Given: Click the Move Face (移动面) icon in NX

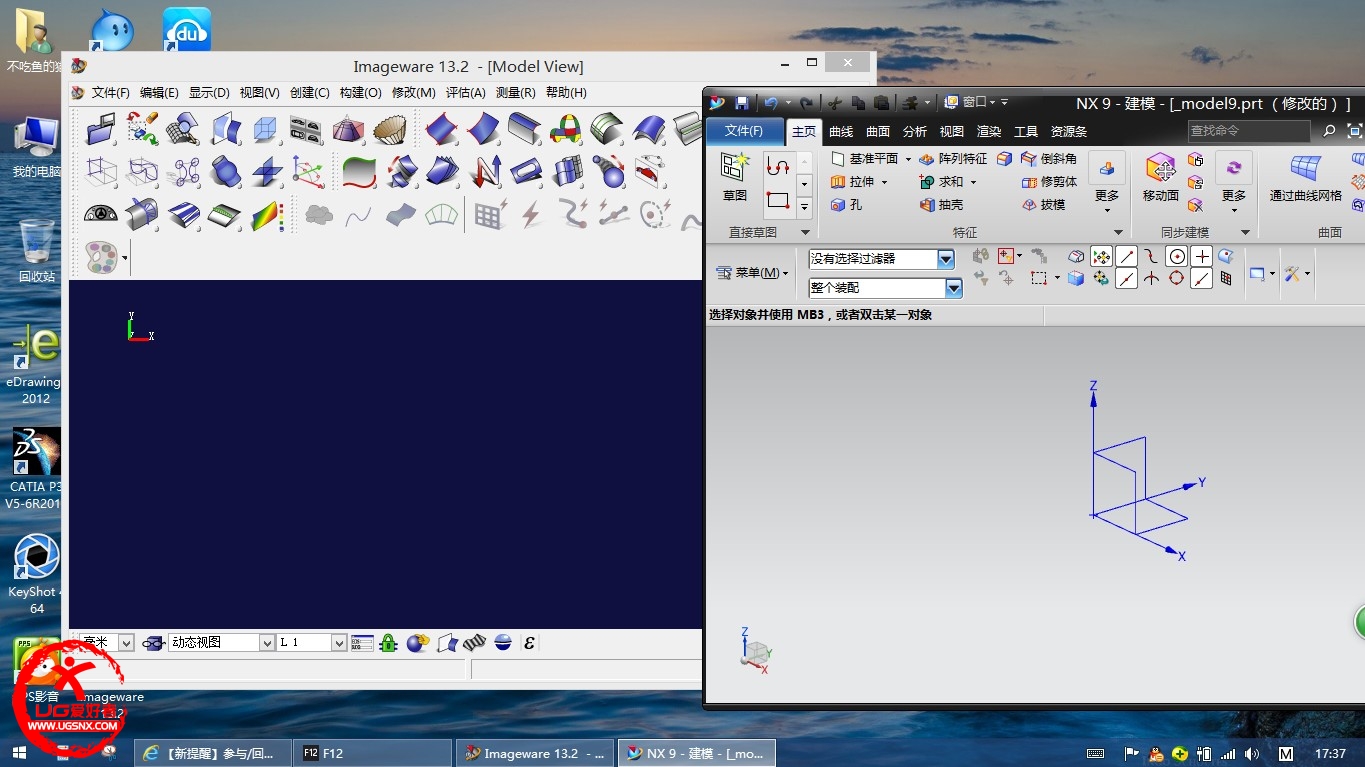Looking at the screenshot, I should 1161,178.
